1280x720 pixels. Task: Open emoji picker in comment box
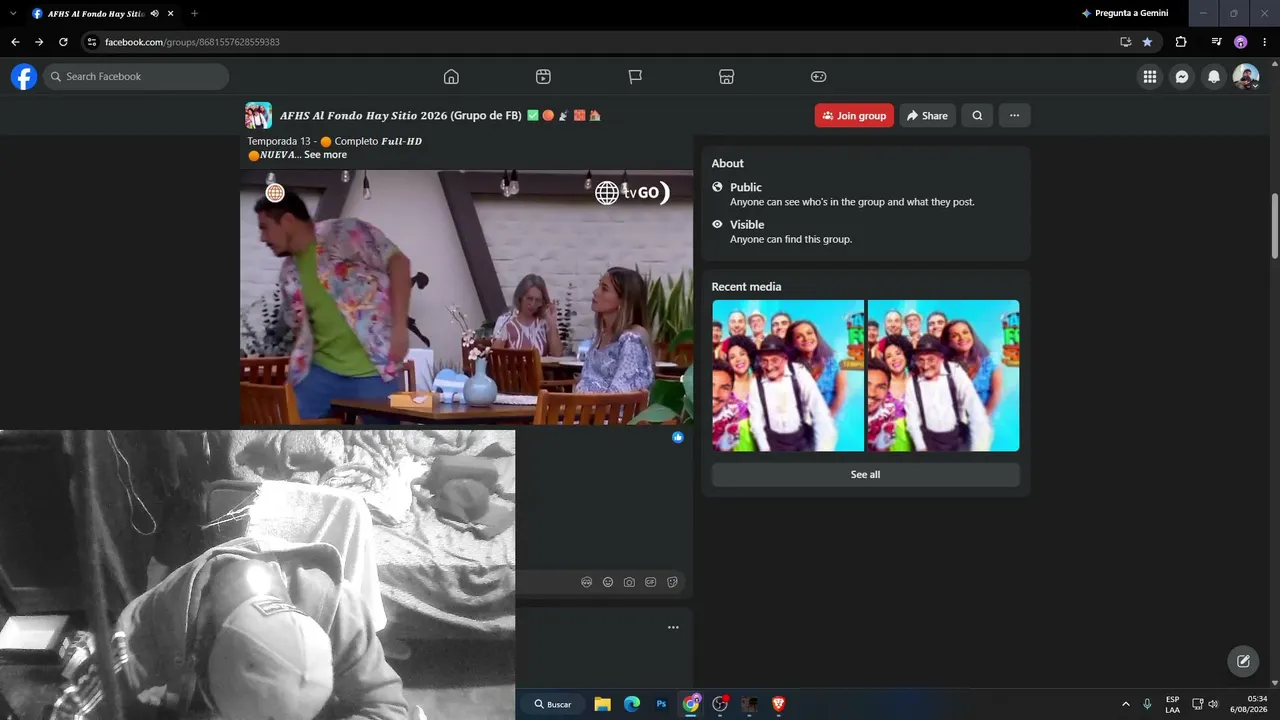608,582
